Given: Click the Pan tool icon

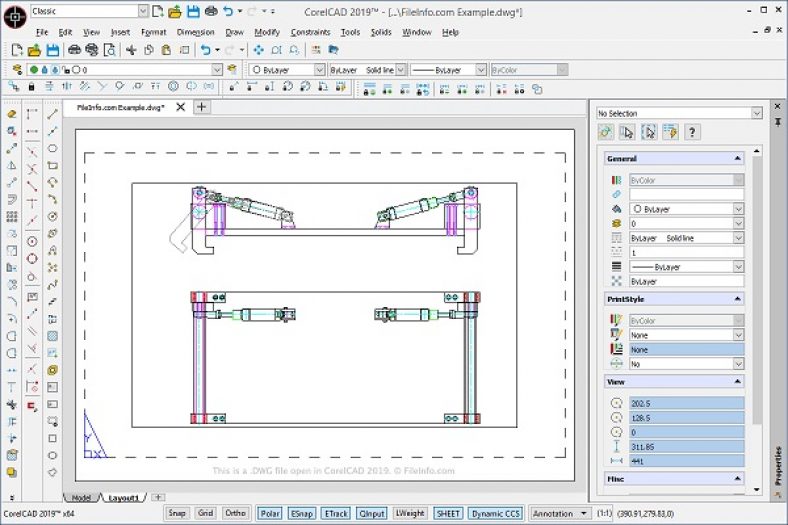Looking at the screenshot, I should click(258, 49).
